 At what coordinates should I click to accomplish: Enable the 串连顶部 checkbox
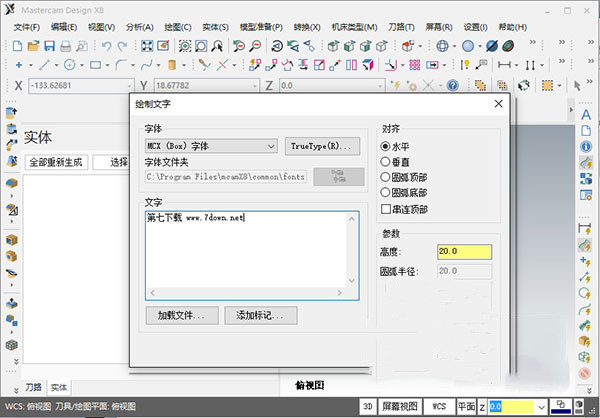[386, 208]
